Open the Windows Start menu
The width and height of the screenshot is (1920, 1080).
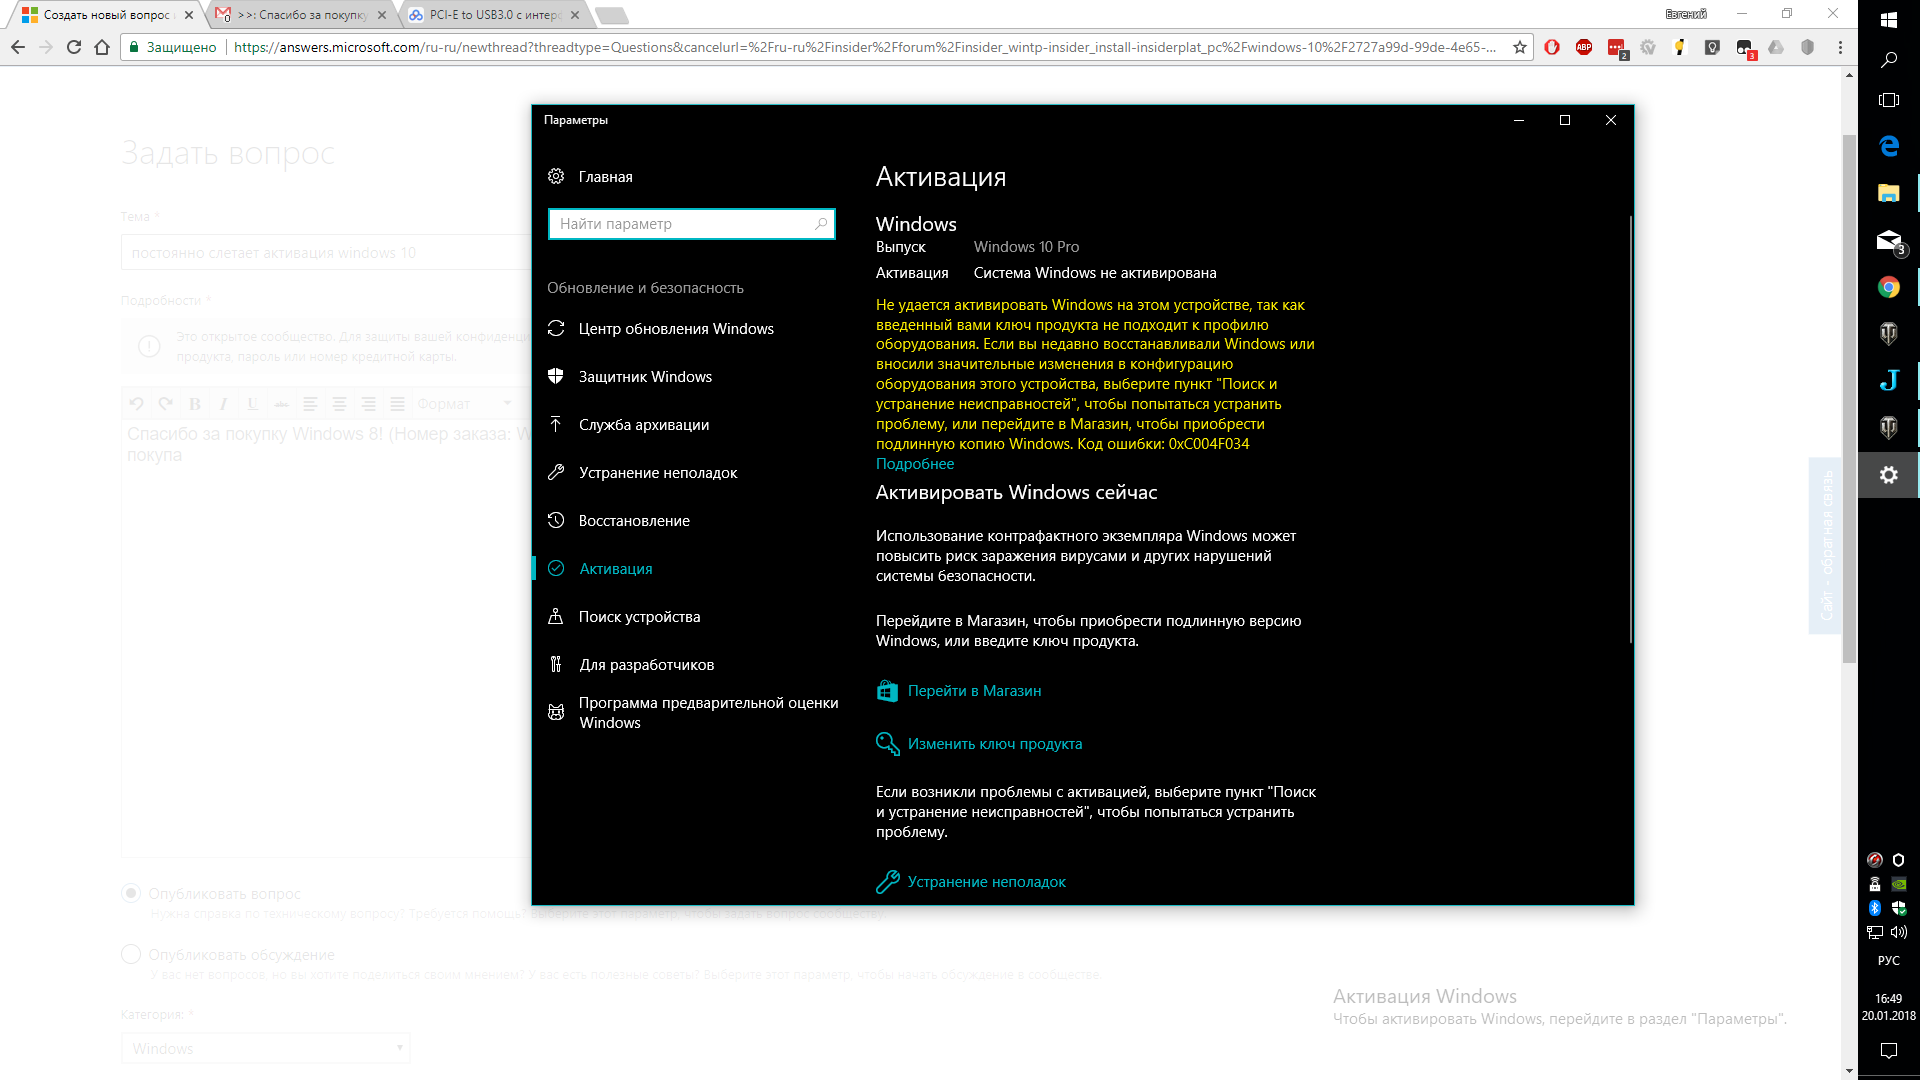tap(1889, 19)
